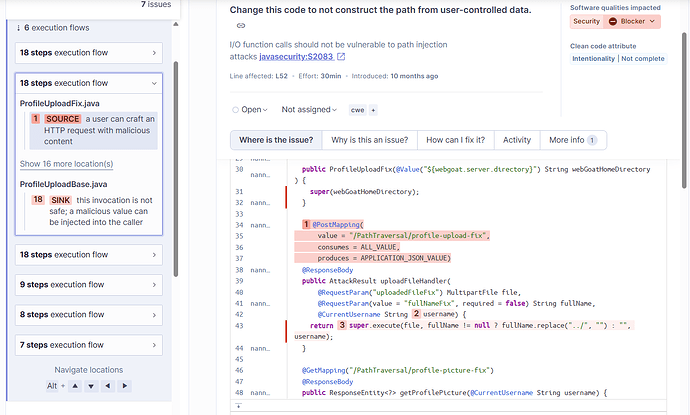Click the cwe tag
This screenshot has width=690, height=415.
[356, 110]
